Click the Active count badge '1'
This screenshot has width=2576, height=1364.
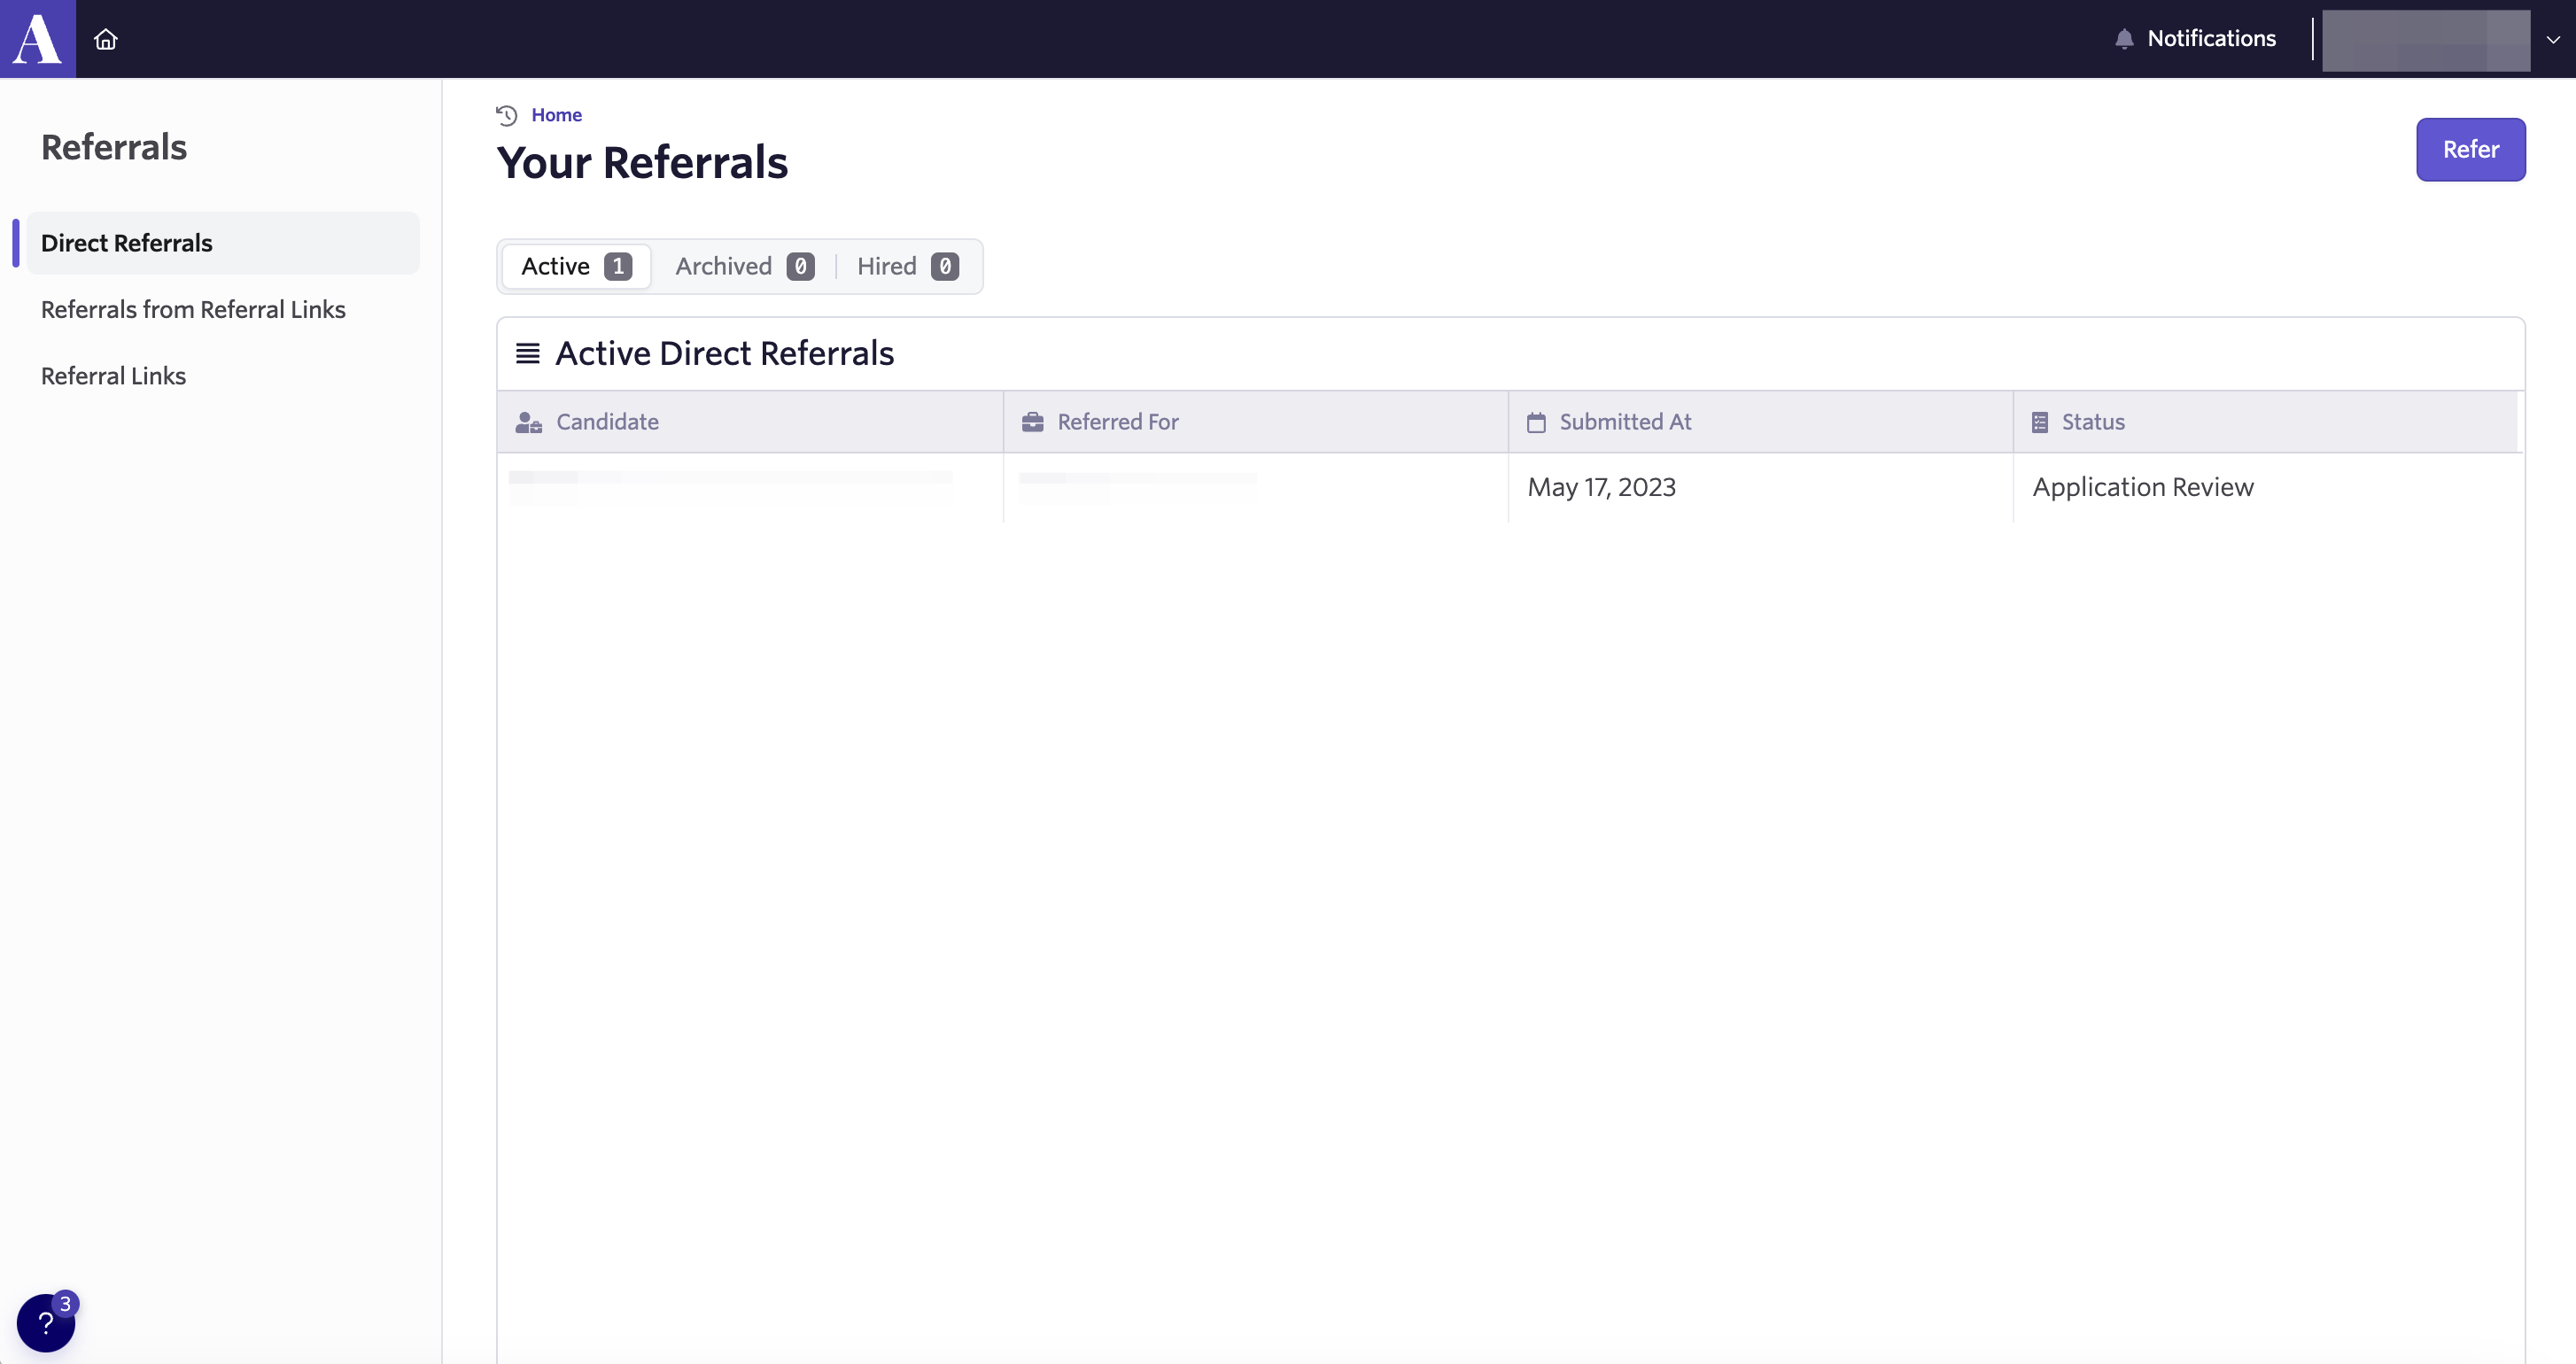pos(618,266)
